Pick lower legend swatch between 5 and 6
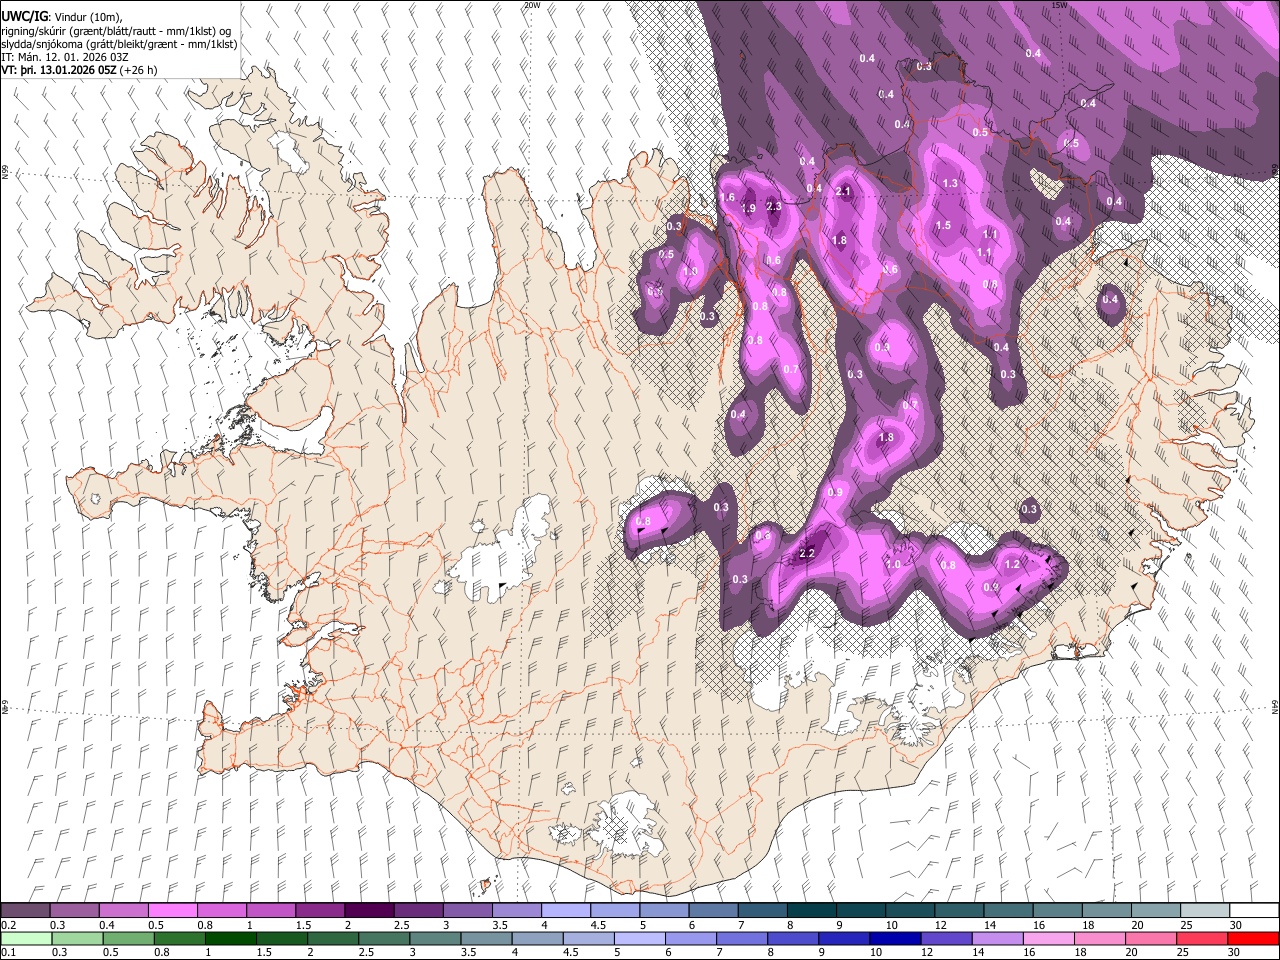Image resolution: width=1280 pixels, height=960 pixels. tap(640, 938)
